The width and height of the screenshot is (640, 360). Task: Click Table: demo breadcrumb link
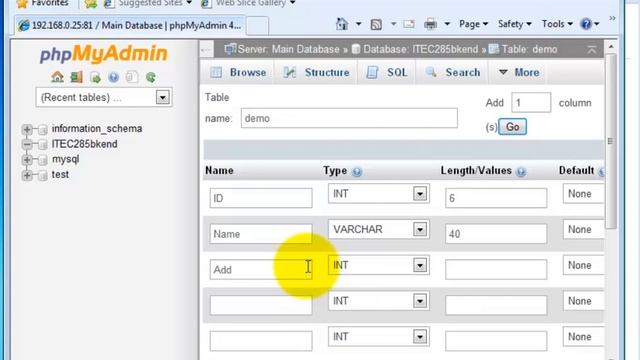[529, 49]
